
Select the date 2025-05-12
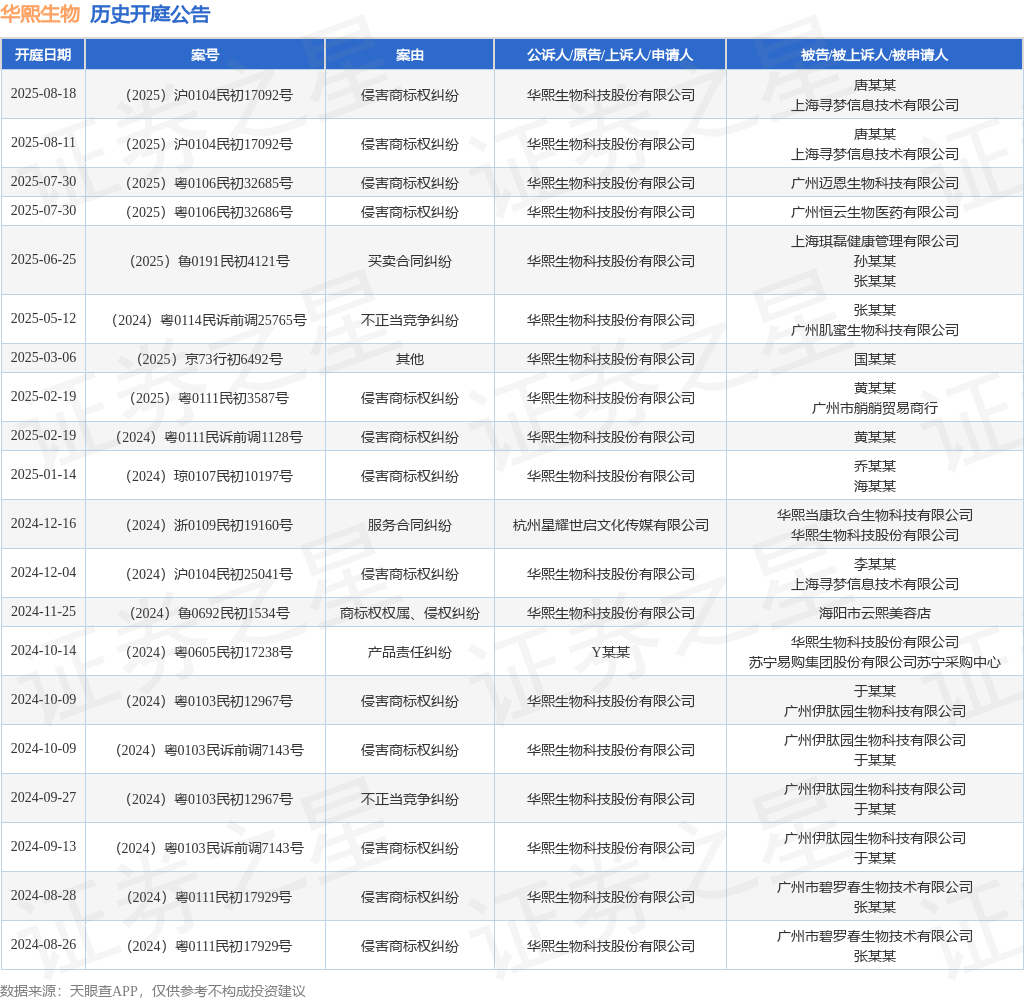coord(43,318)
